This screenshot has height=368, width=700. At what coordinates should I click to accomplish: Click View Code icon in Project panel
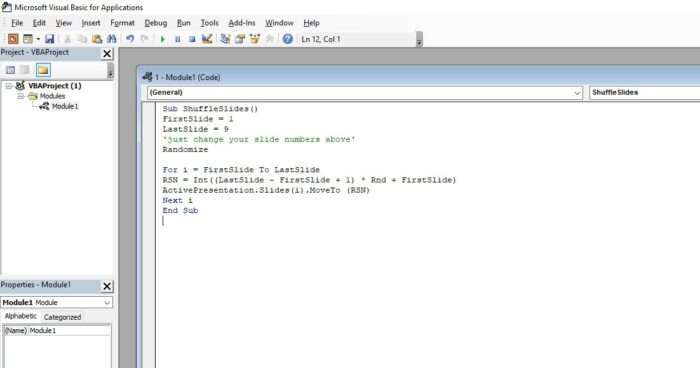point(10,70)
